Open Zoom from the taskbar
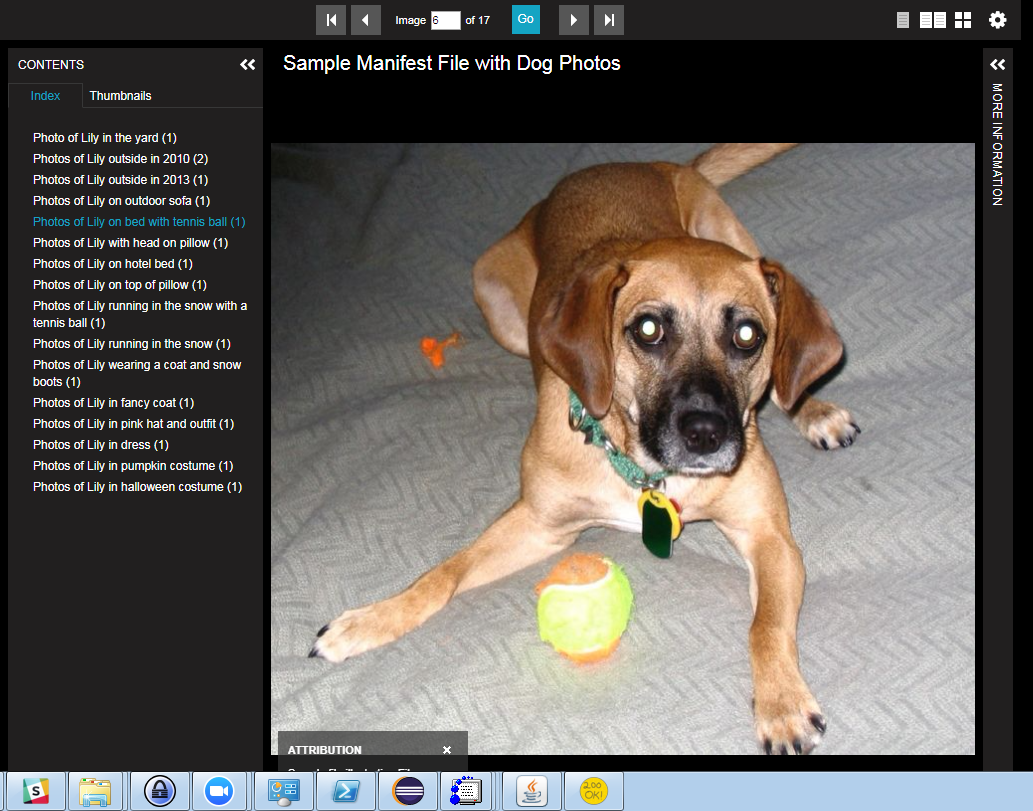This screenshot has height=811, width=1033. [219, 791]
